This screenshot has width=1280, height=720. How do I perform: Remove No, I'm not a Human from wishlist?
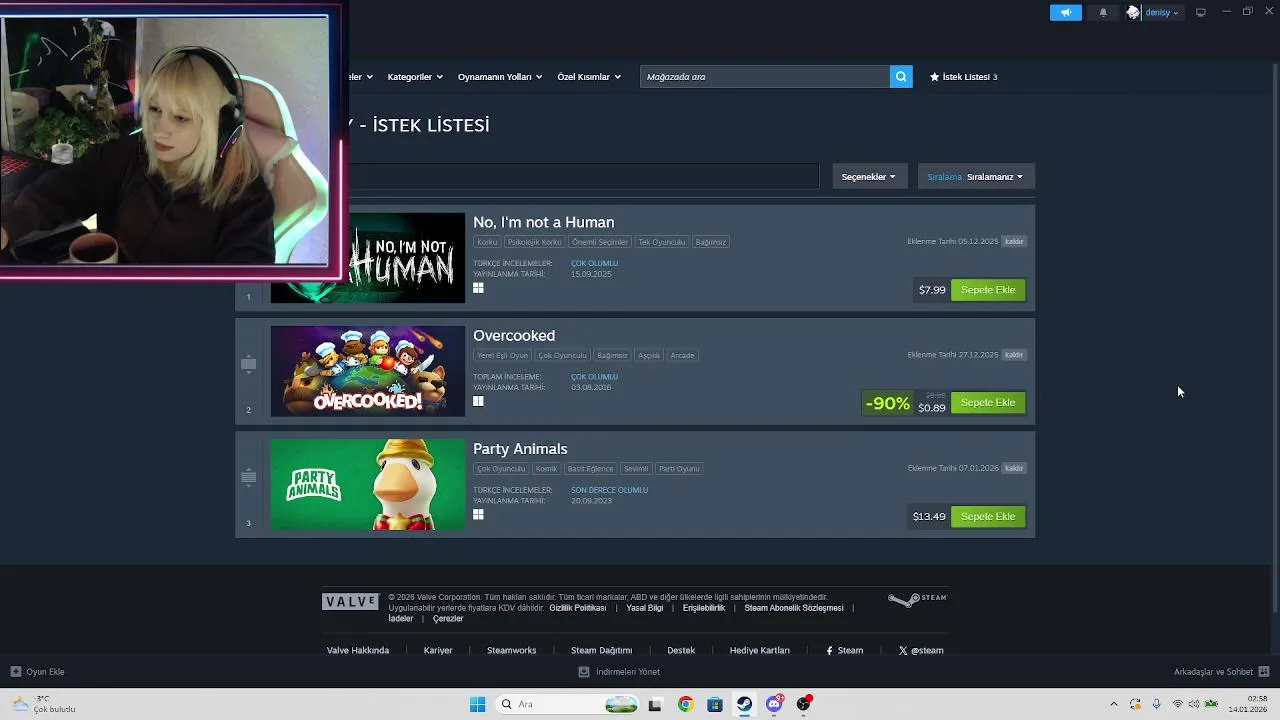click(1014, 241)
